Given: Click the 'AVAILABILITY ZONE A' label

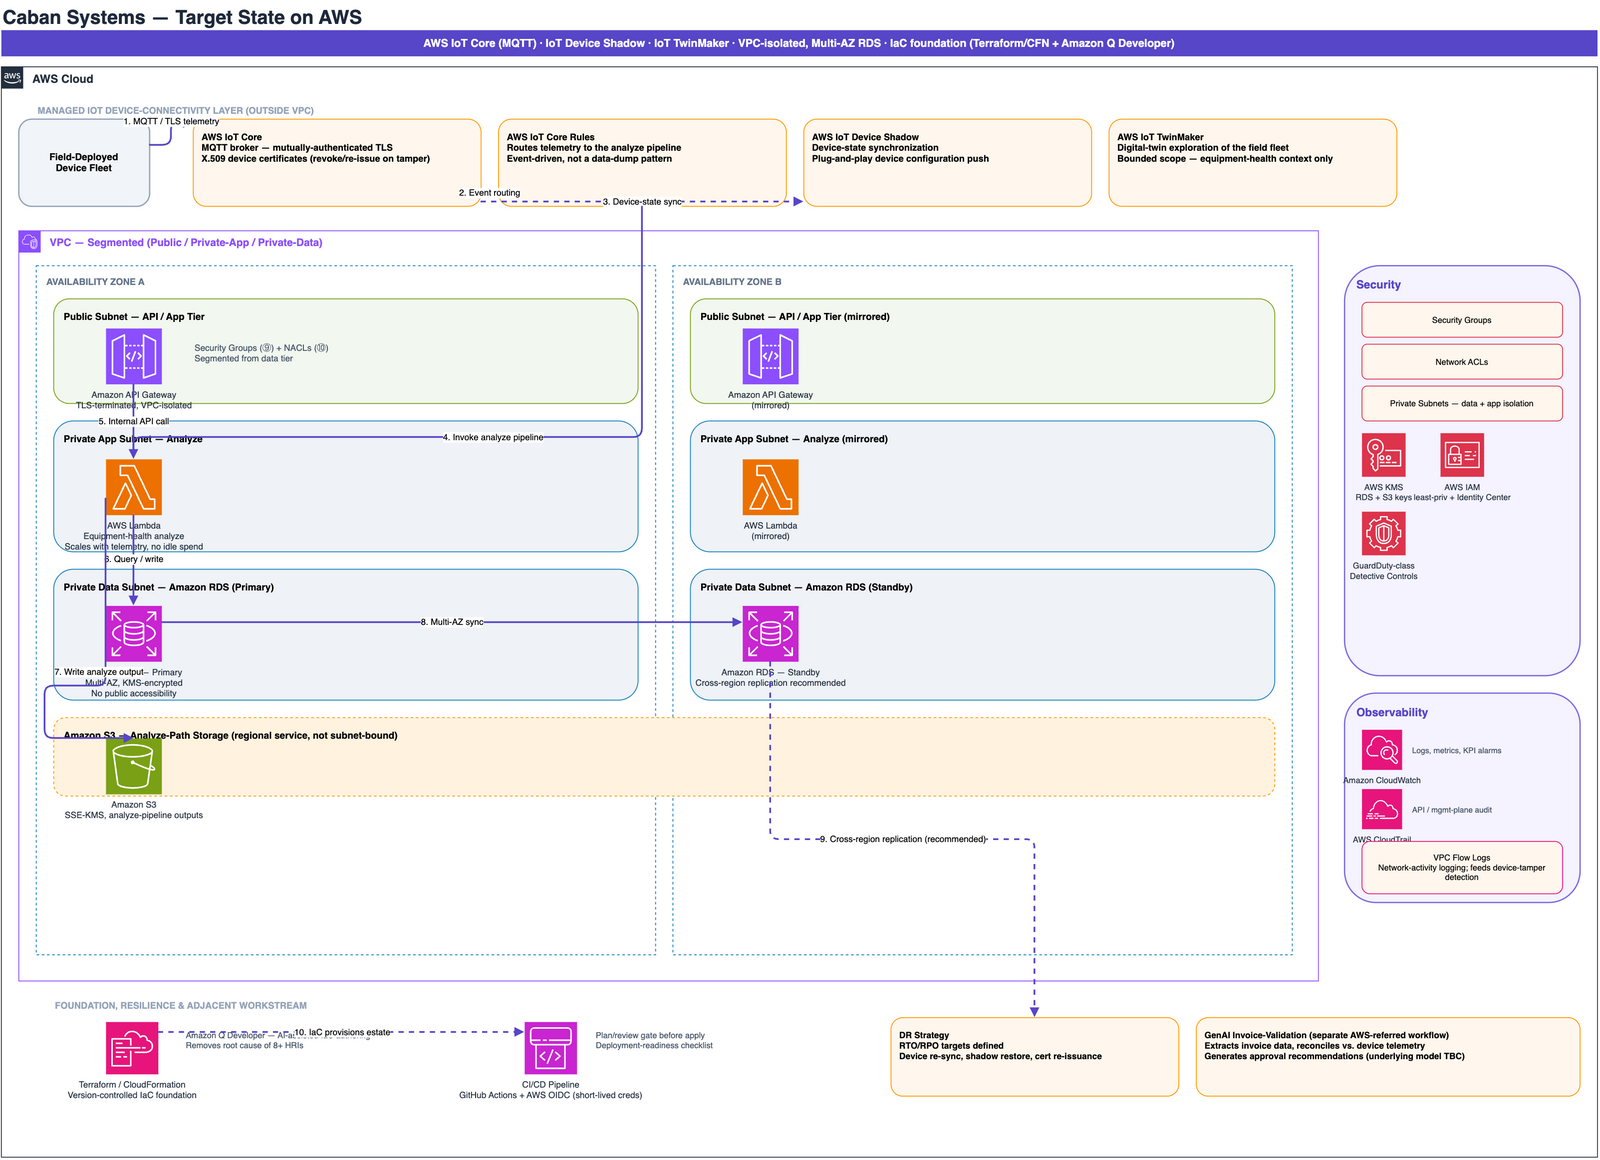Looking at the screenshot, I should click(x=95, y=282).
